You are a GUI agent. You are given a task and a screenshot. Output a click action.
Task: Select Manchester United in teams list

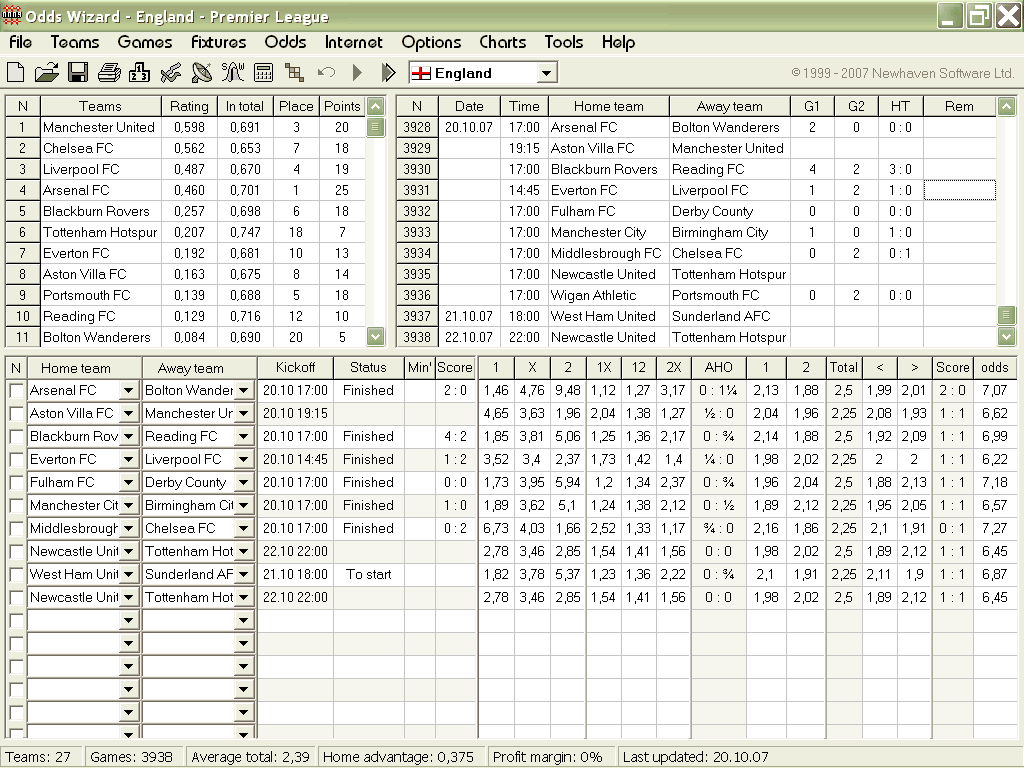[99, 127]
